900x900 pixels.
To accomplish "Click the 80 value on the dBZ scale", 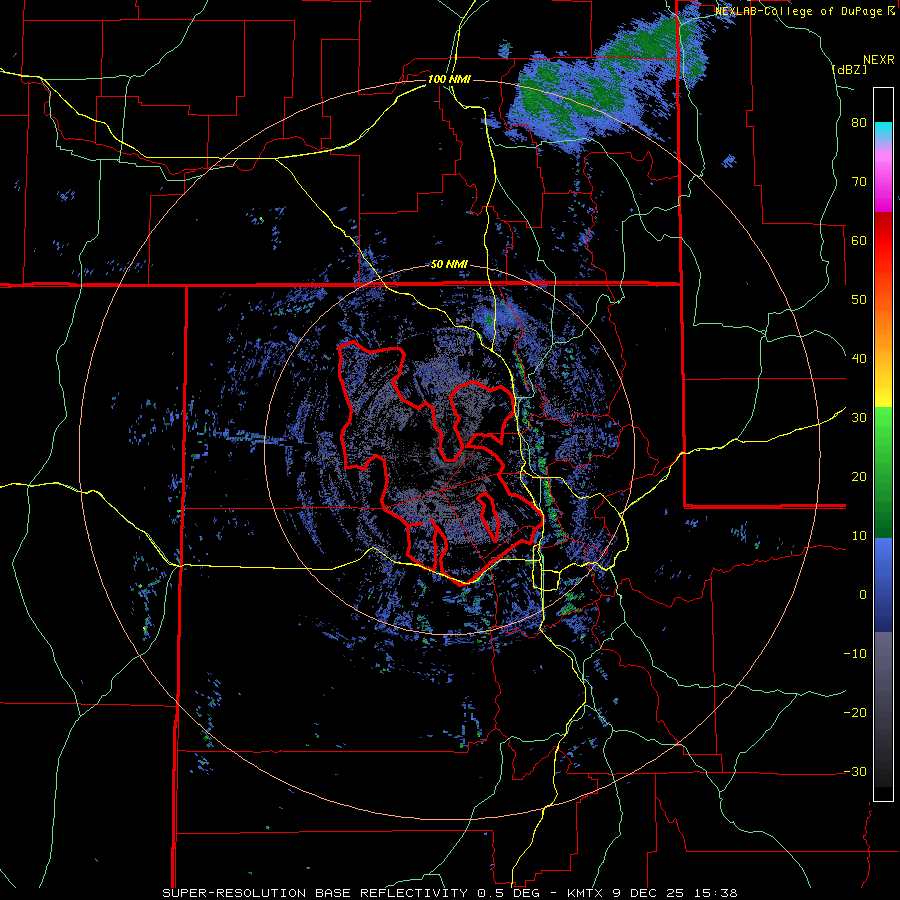I will [859, 123].
